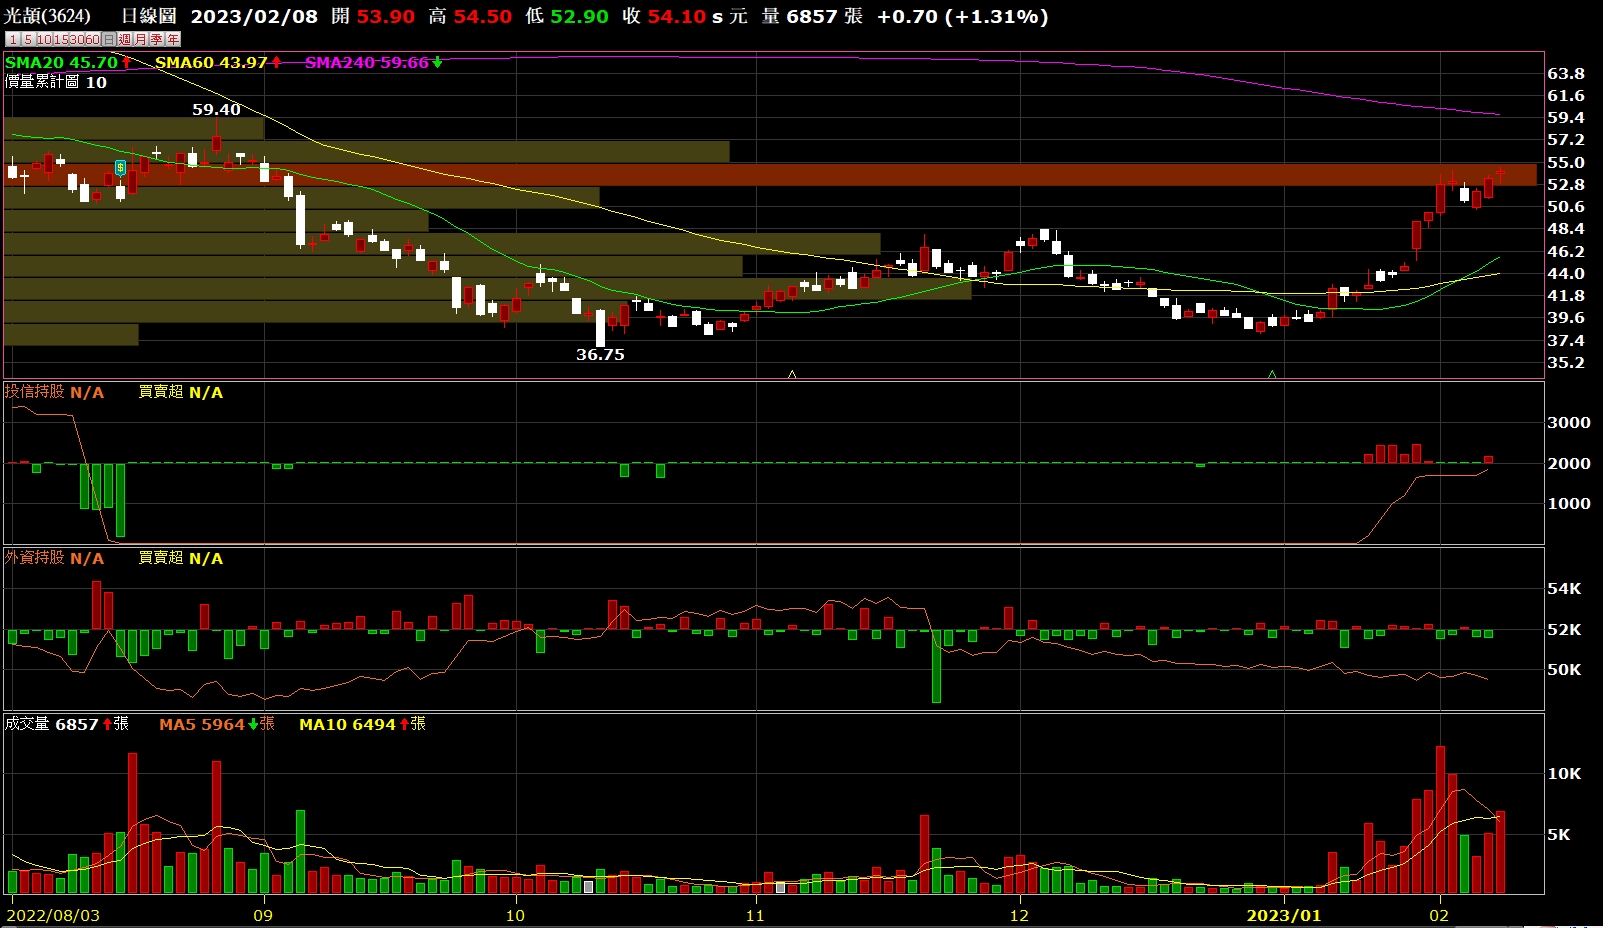The width and height of the screenshot is (1603, 928).
Task: Click the 36.75 low price annotation
Action: tap(600, 354)
